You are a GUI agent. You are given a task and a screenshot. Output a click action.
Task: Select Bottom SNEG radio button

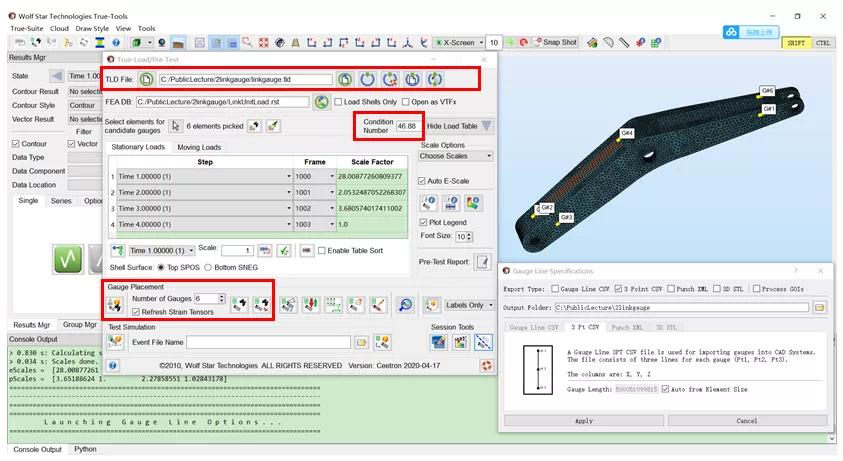click(x=208, y=267)
